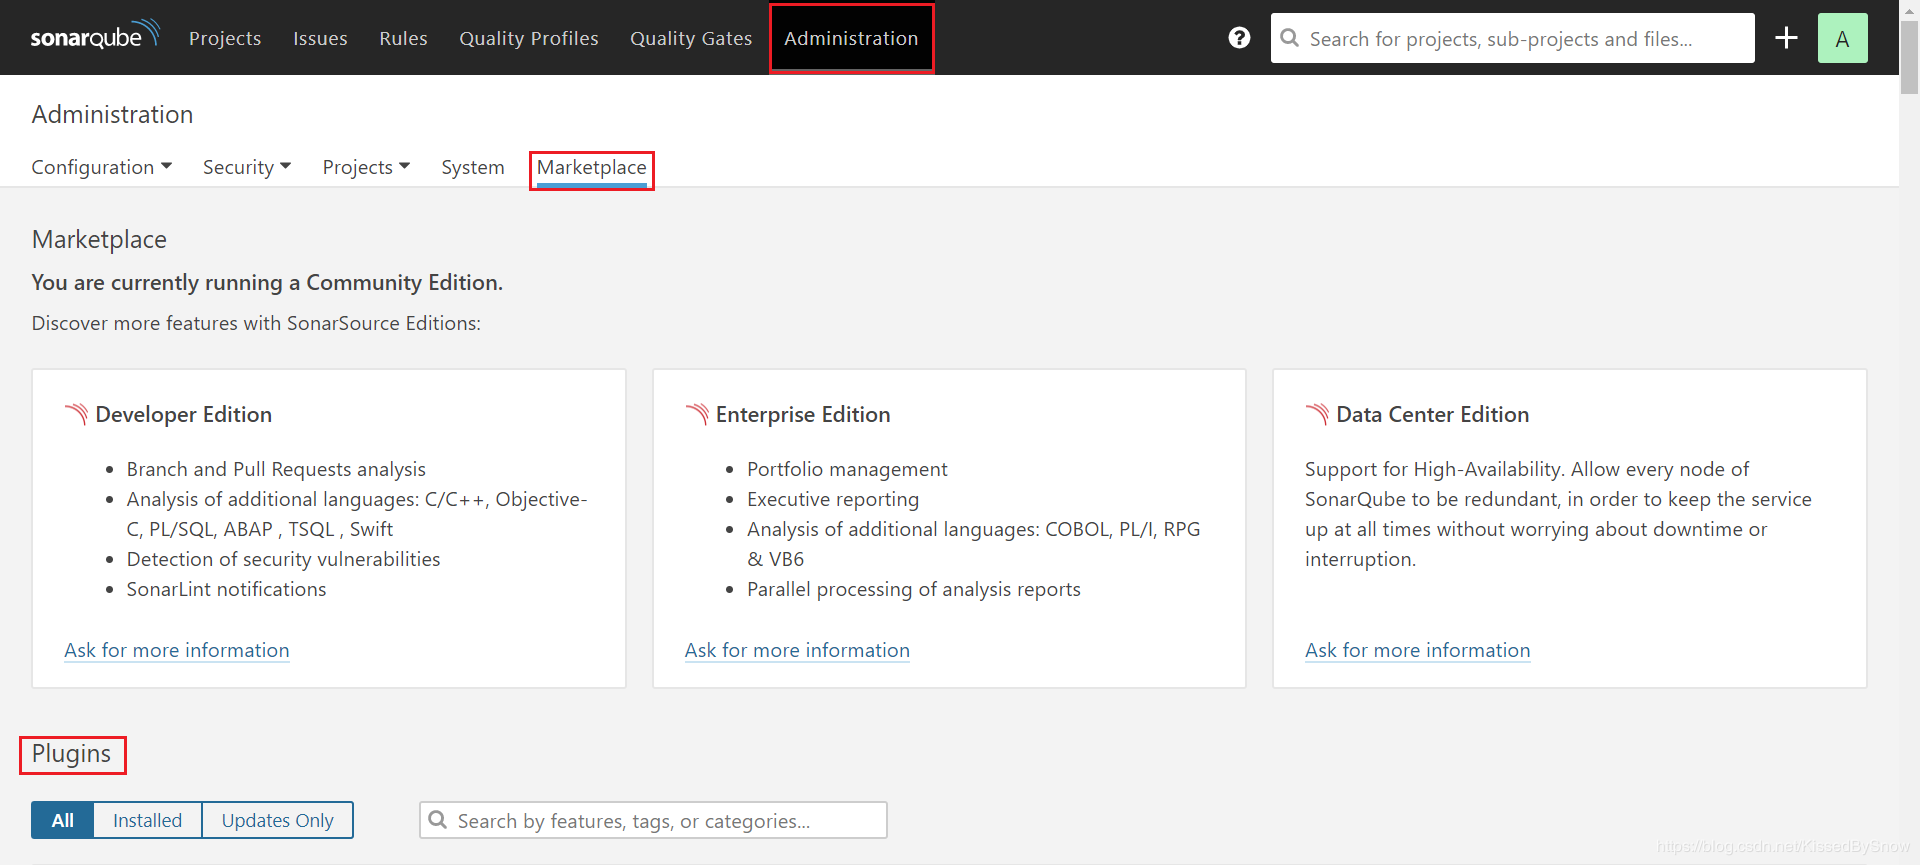
Task: Click 'Detection of security vulnerabilities' text
Action: [283, 559]
